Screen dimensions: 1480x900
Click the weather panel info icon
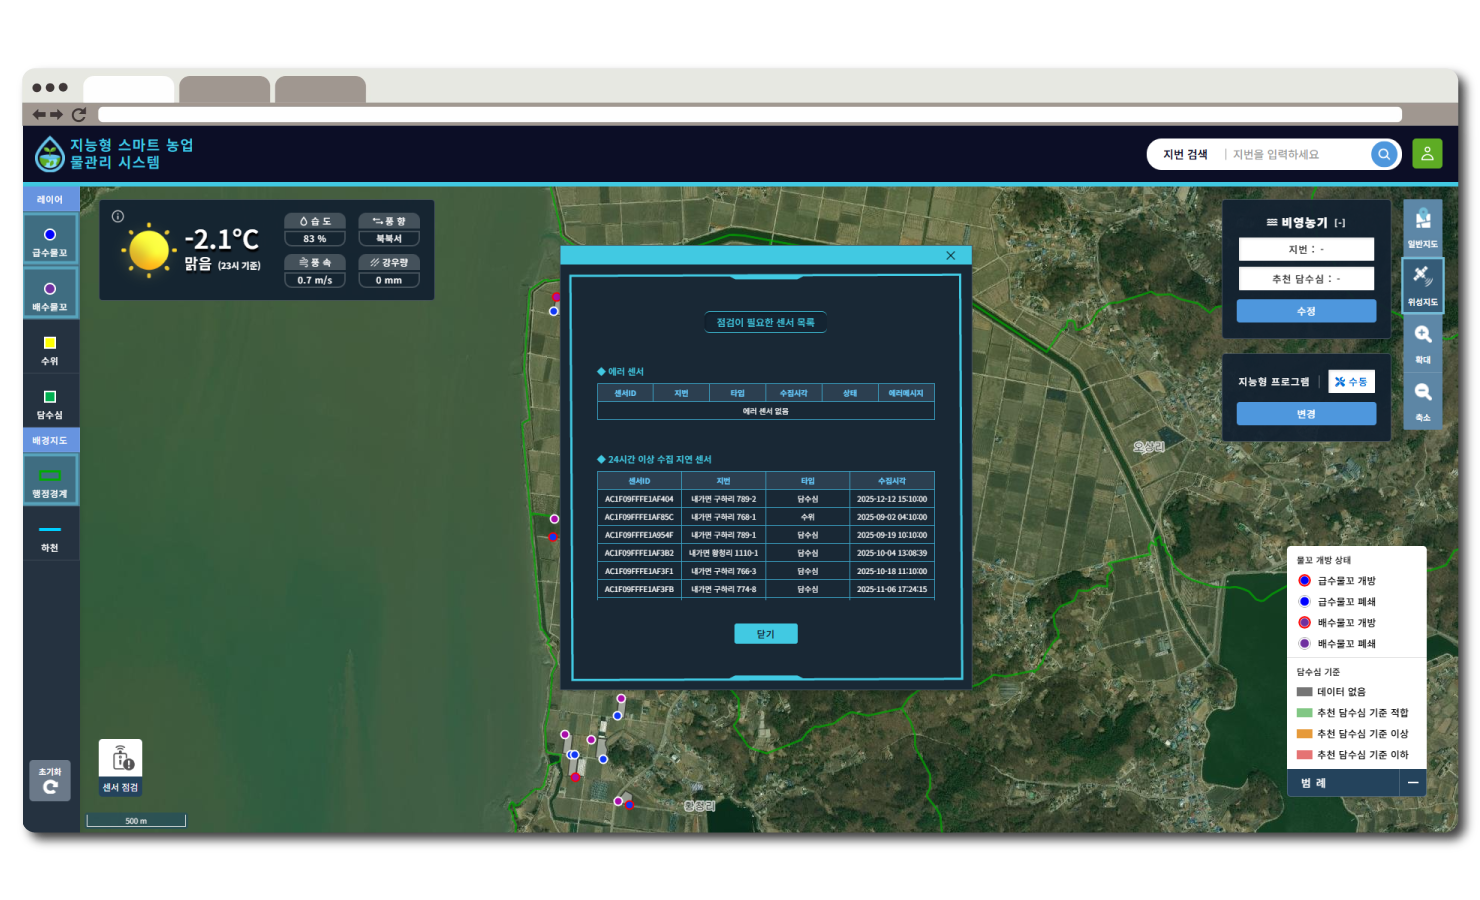click(x=118, y=216)
